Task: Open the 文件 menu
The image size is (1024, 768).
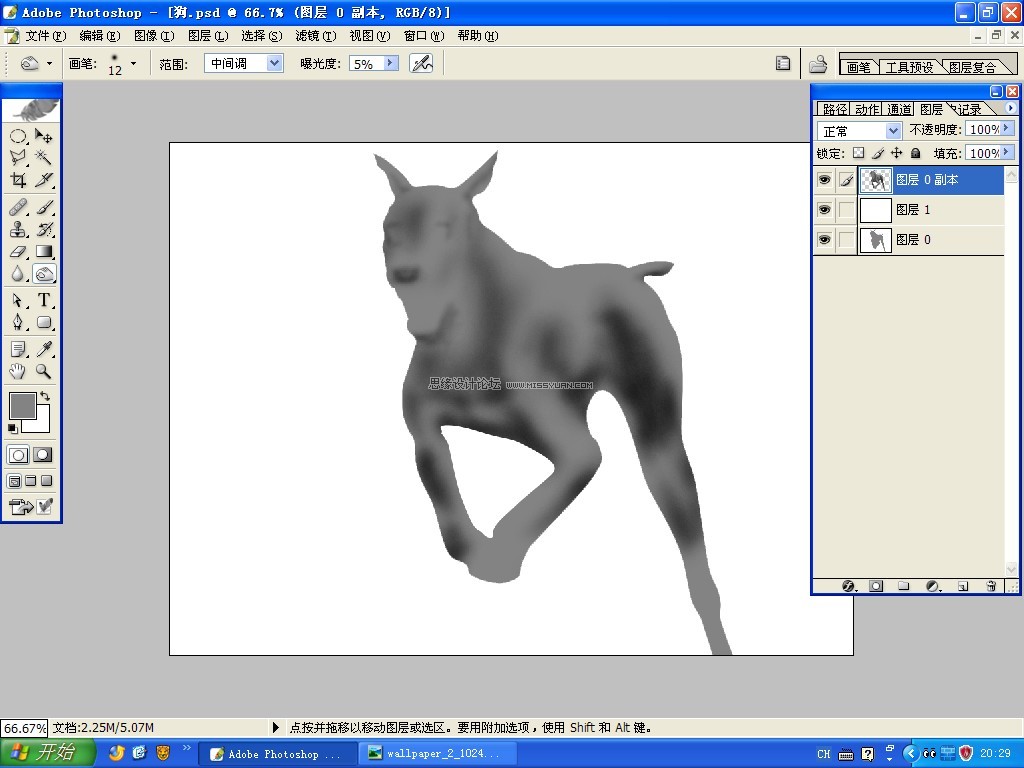Action: [45, 36]
